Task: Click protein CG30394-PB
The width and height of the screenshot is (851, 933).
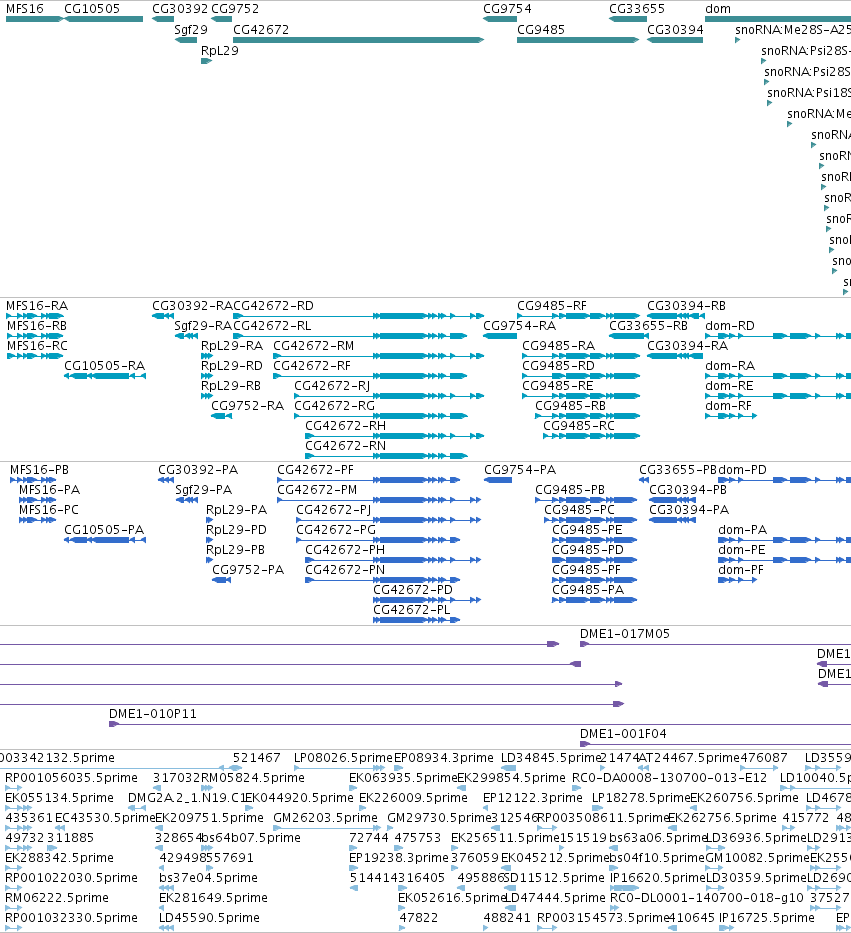Action: coord(688,490)
